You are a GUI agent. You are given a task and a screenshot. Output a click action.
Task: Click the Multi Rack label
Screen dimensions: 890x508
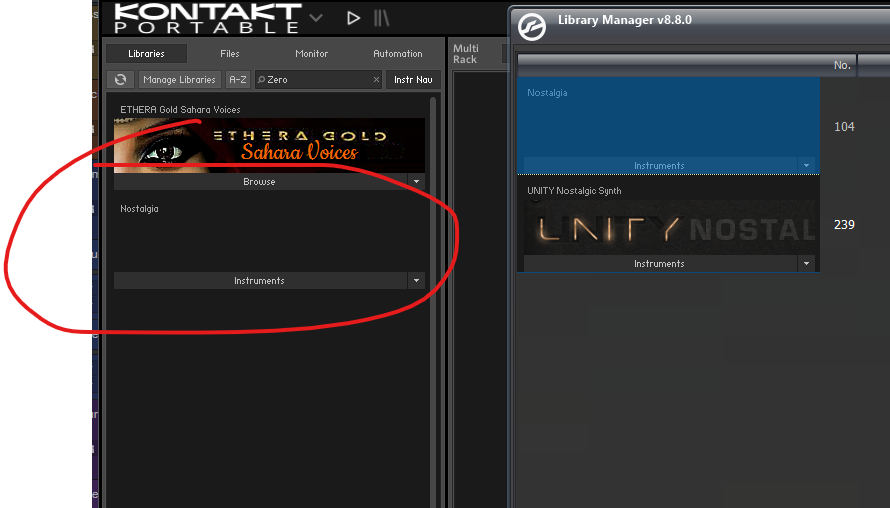click(465, 53)
